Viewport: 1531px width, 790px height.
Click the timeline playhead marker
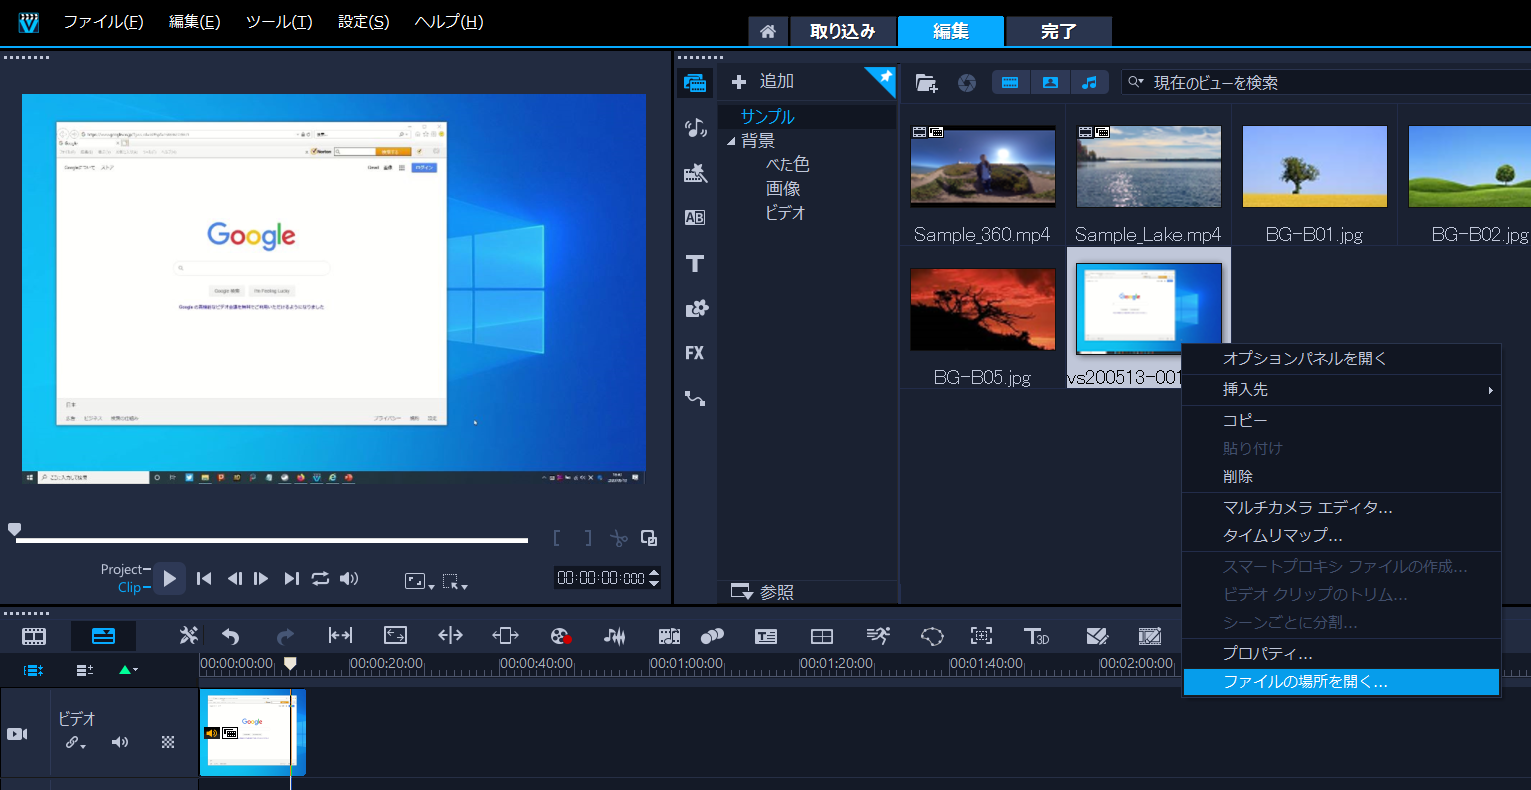tap(290, 663)
